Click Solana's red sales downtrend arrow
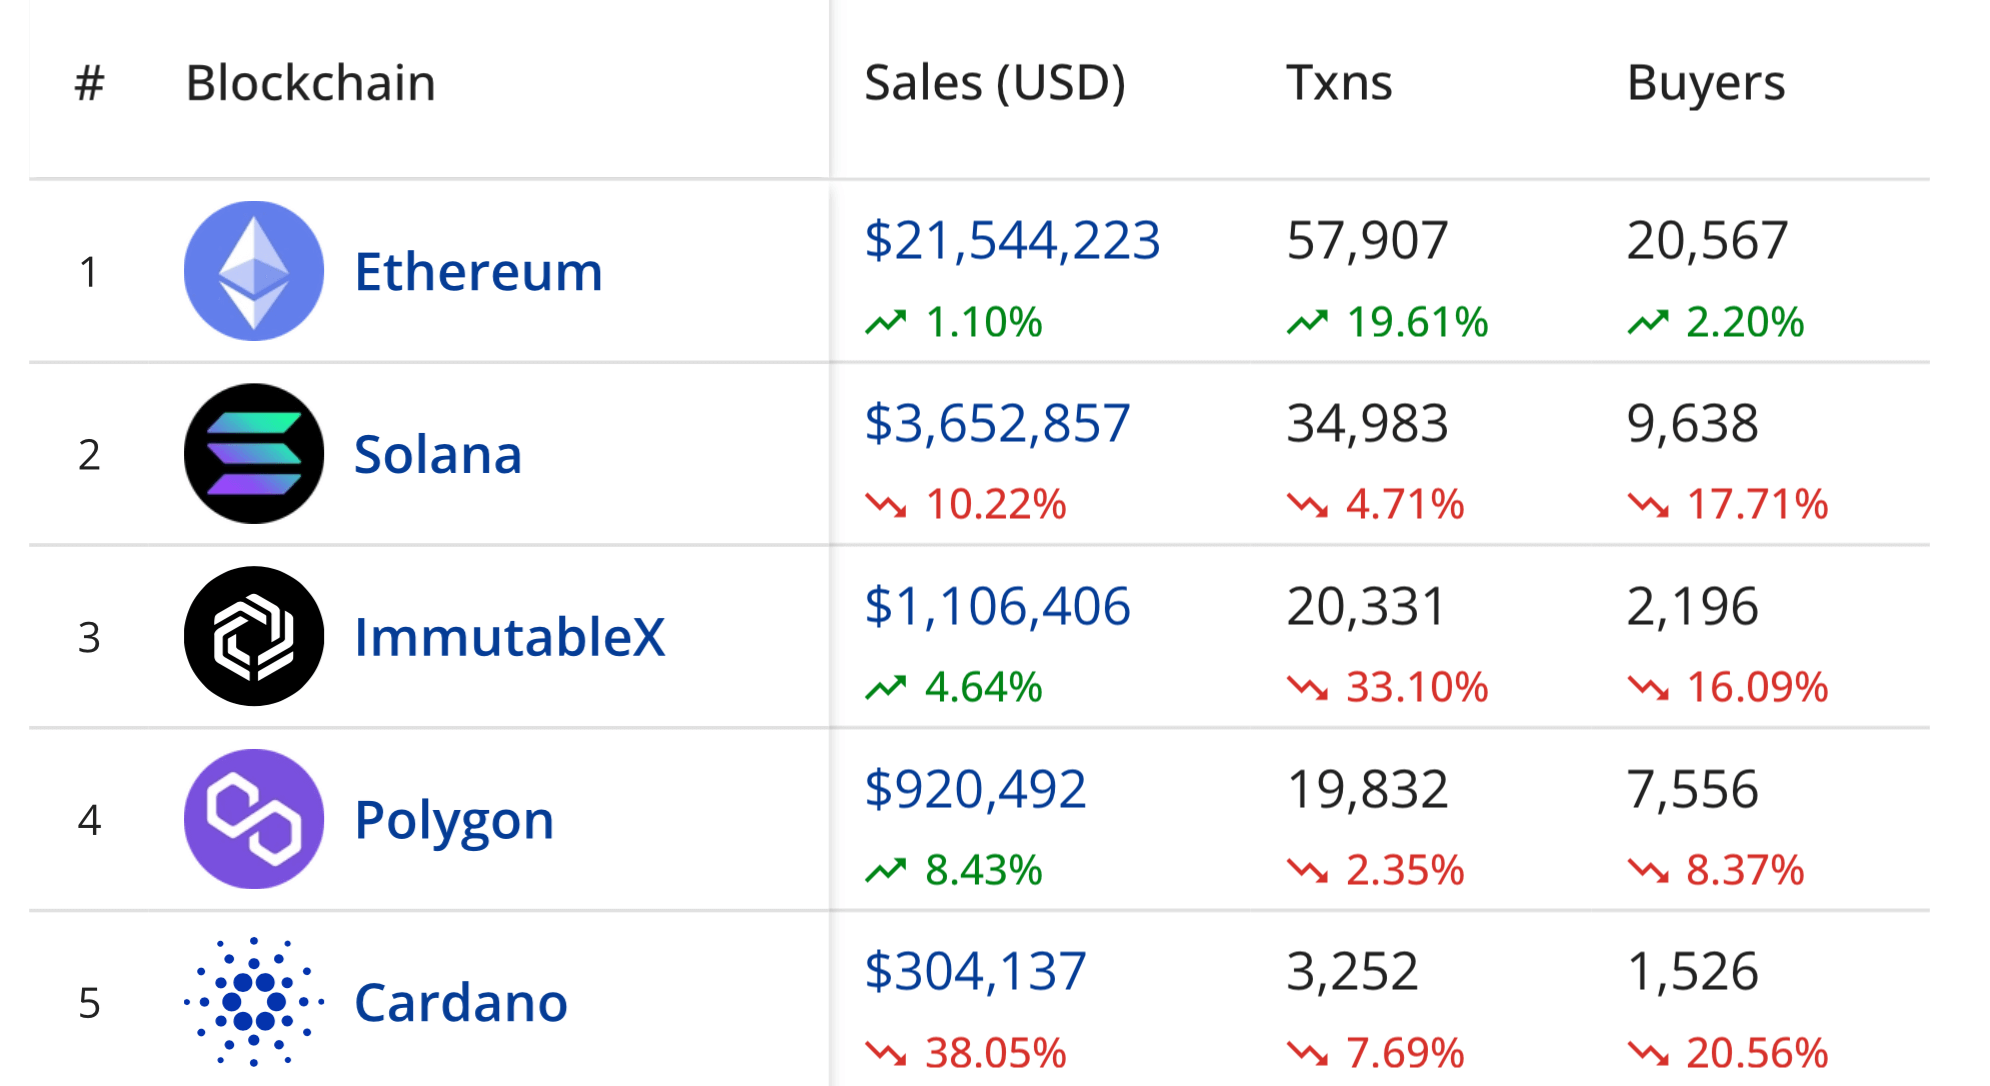This screenshot has width=1990, height=1086. (885, 505)
